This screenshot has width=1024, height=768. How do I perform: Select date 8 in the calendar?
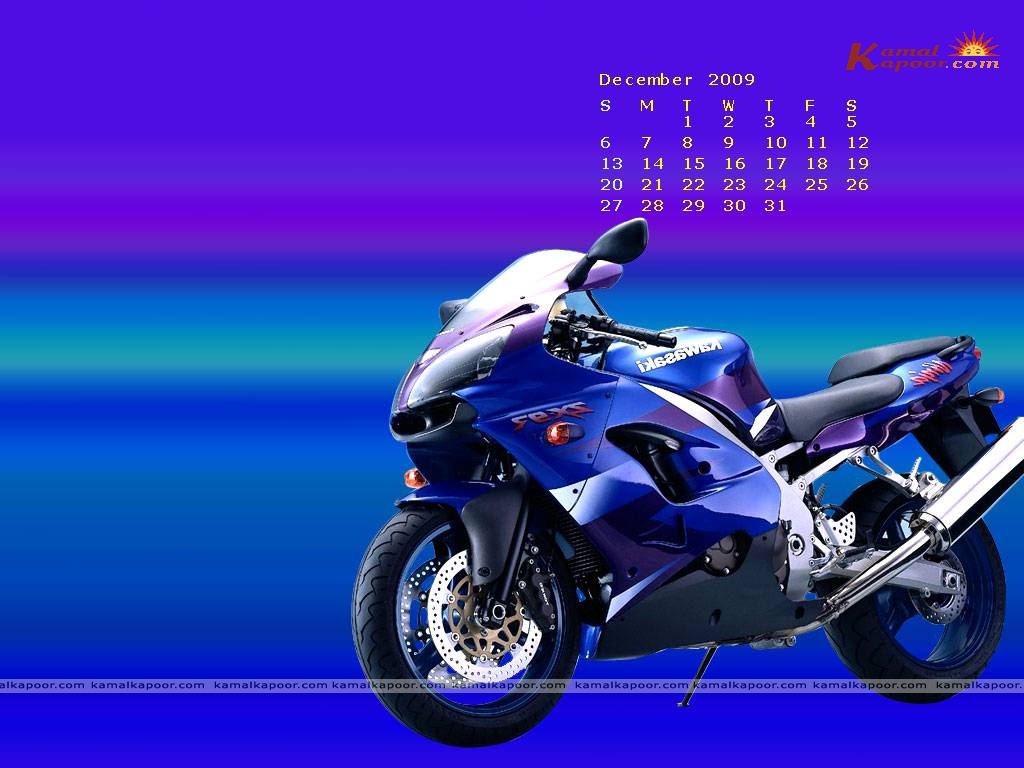tap(688, 142)
